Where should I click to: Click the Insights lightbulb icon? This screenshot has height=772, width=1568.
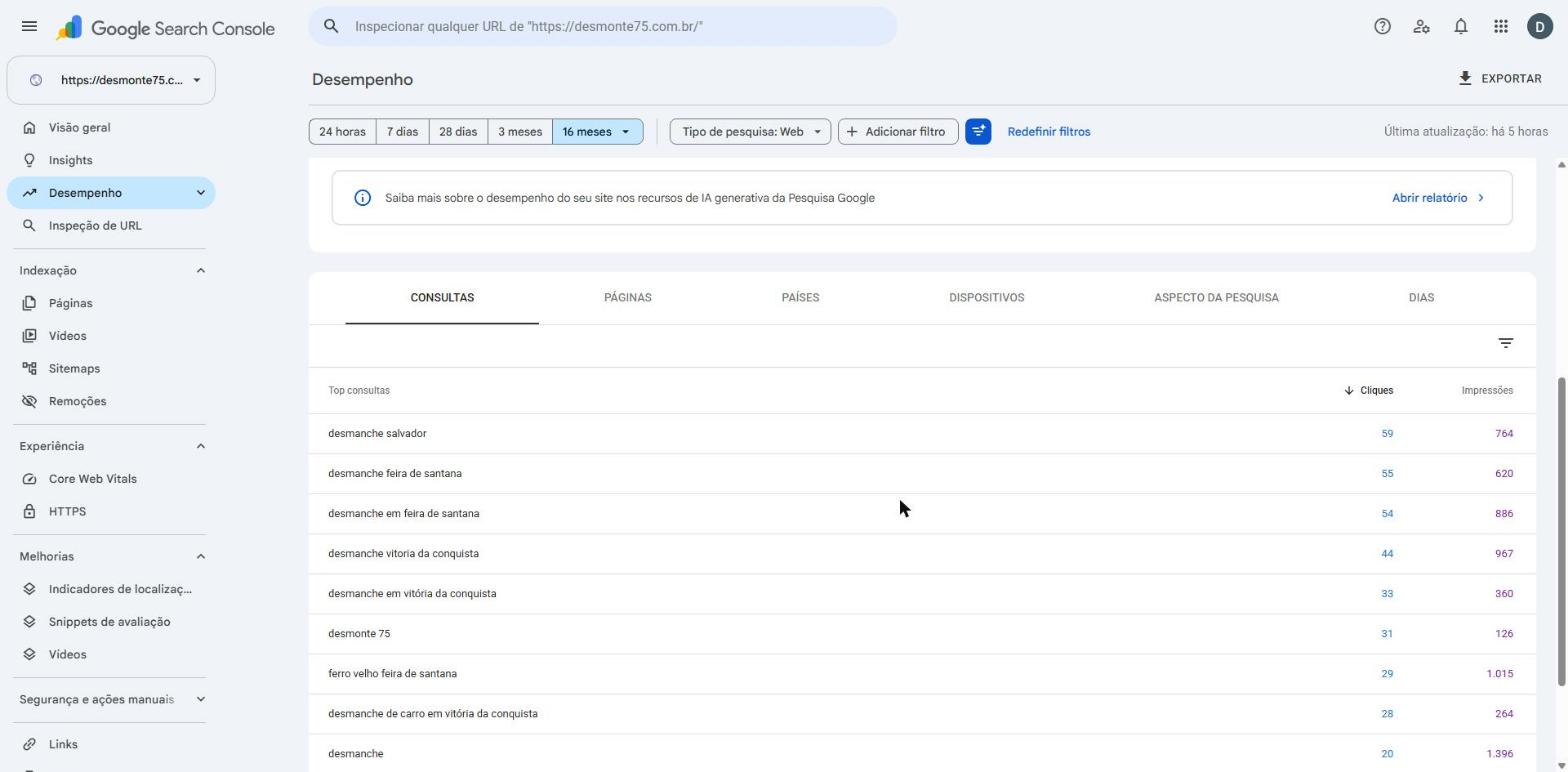click(x=29, y=160)
